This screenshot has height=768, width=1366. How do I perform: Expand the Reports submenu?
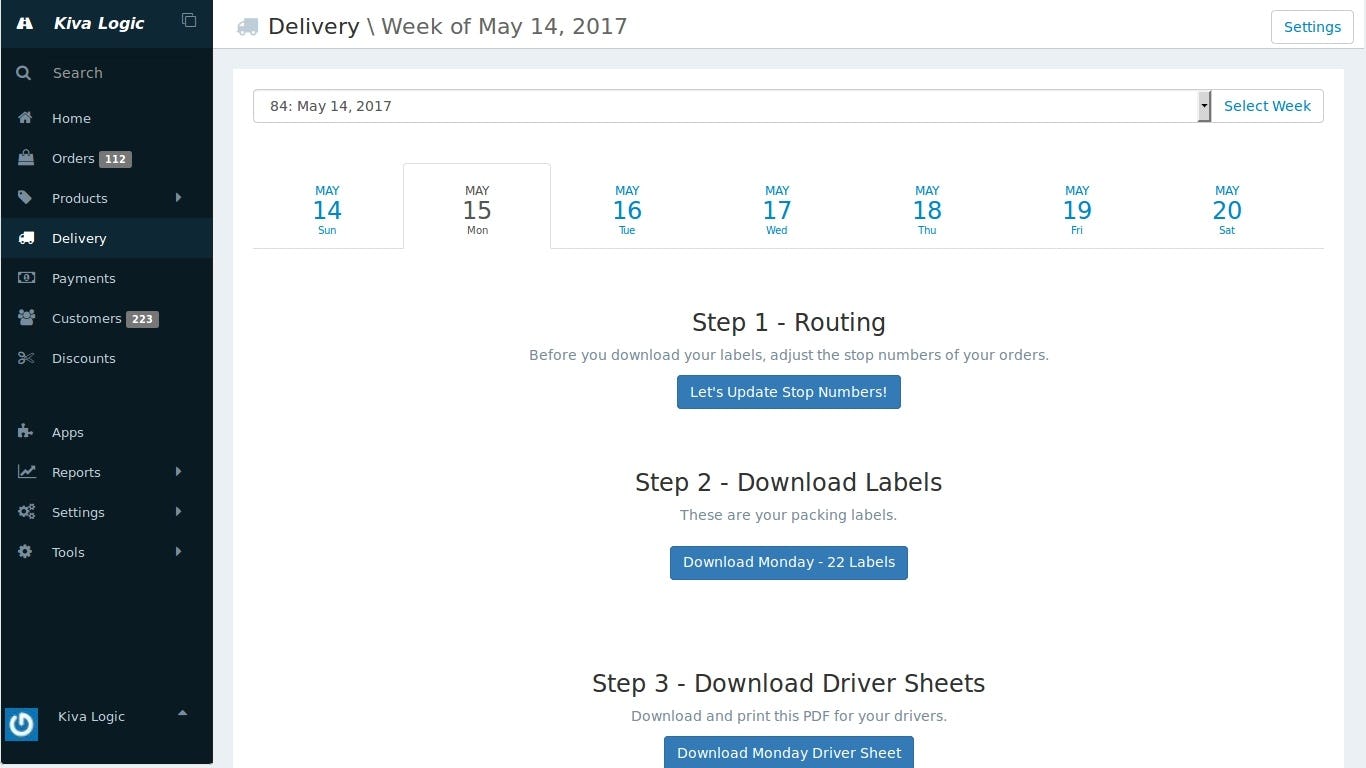tap(178, 471)
